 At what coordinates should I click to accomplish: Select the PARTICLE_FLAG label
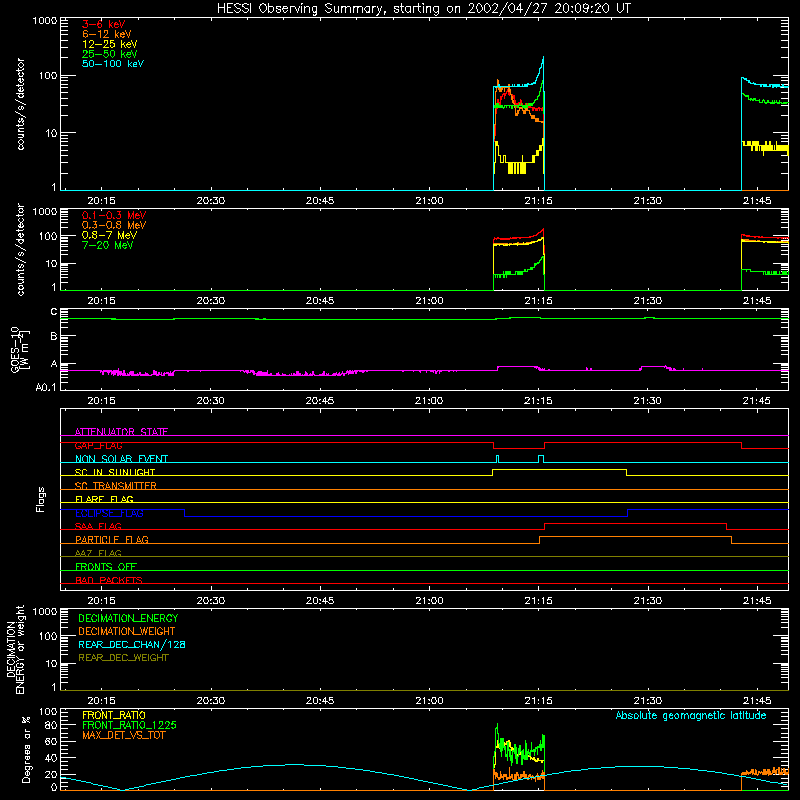(112, 539)
